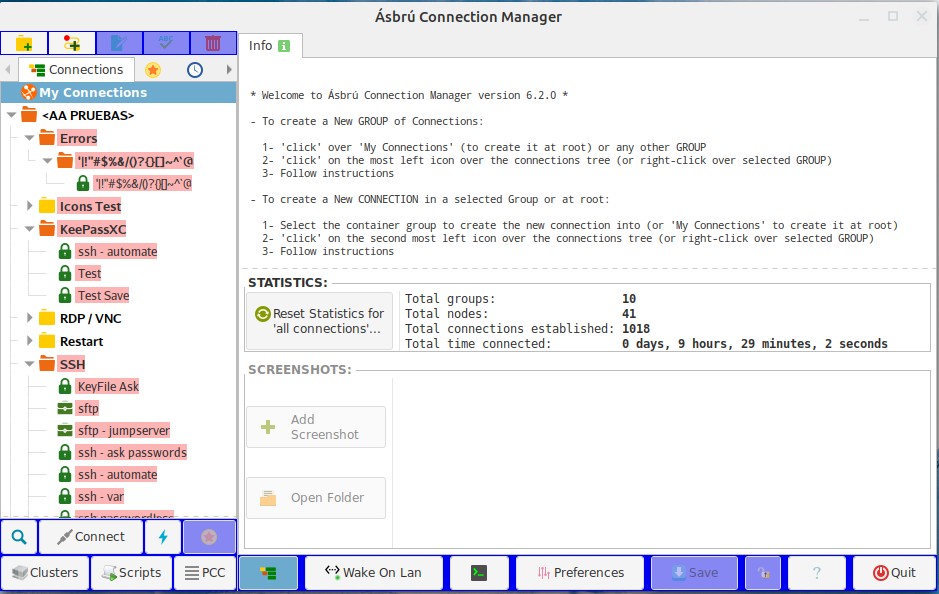This screenshot has height=594, width=939.
Task: Open a local shell terminal icon
Action: coord(479,573)
